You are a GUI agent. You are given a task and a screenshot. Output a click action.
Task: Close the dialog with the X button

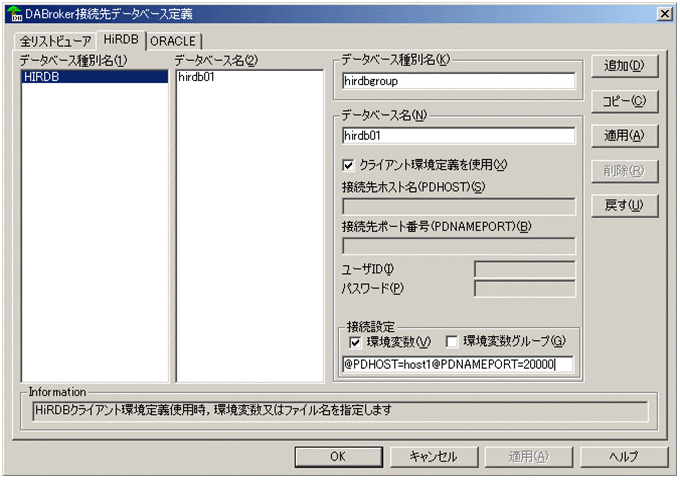click(x=664, y=14)
